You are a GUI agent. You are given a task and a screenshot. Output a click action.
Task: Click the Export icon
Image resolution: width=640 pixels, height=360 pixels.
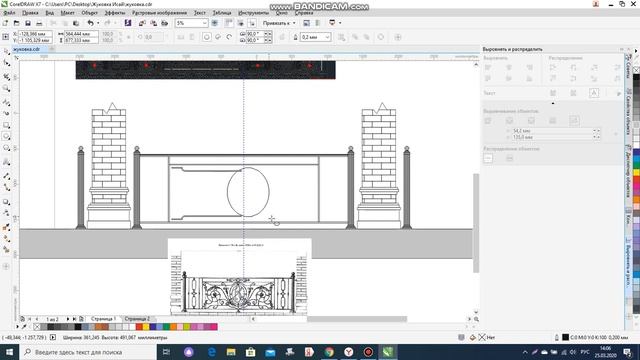click(153, 23)
